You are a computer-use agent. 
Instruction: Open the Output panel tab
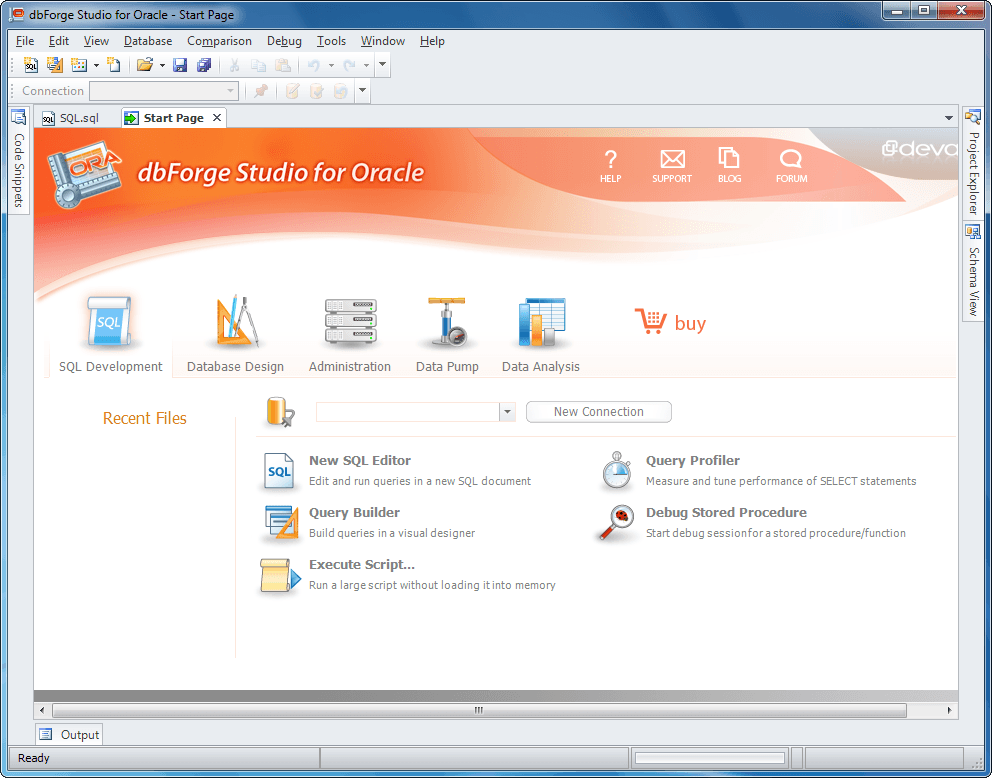[69, 734]
